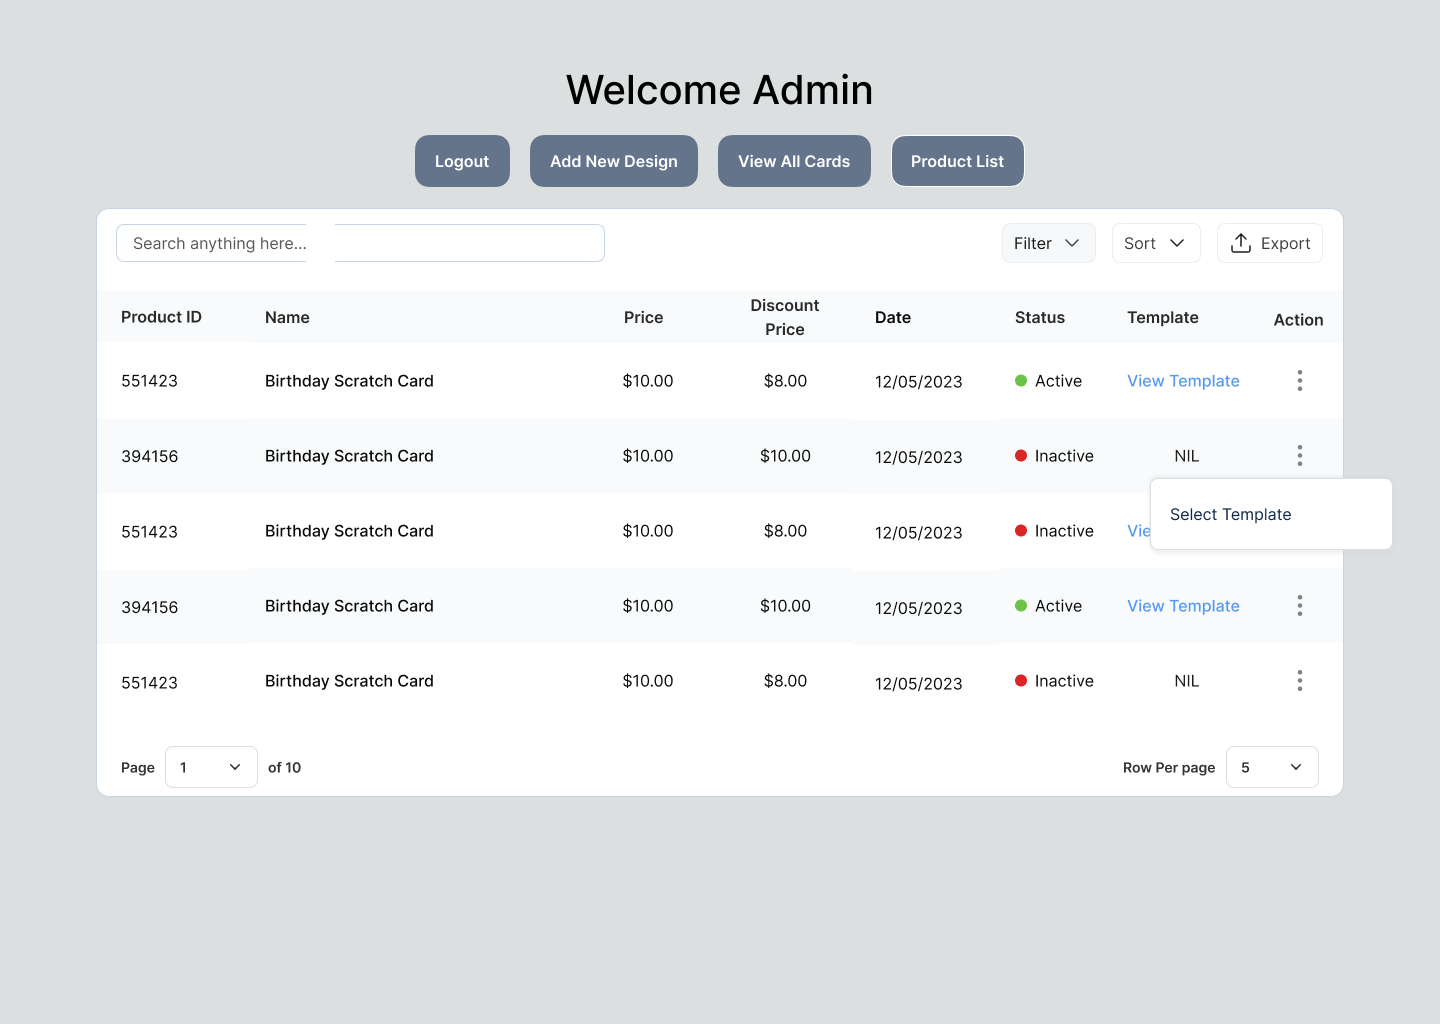Open the Sort dropdown
The width and height of the screenshot is (1440, 1024).
(1156, 243)
